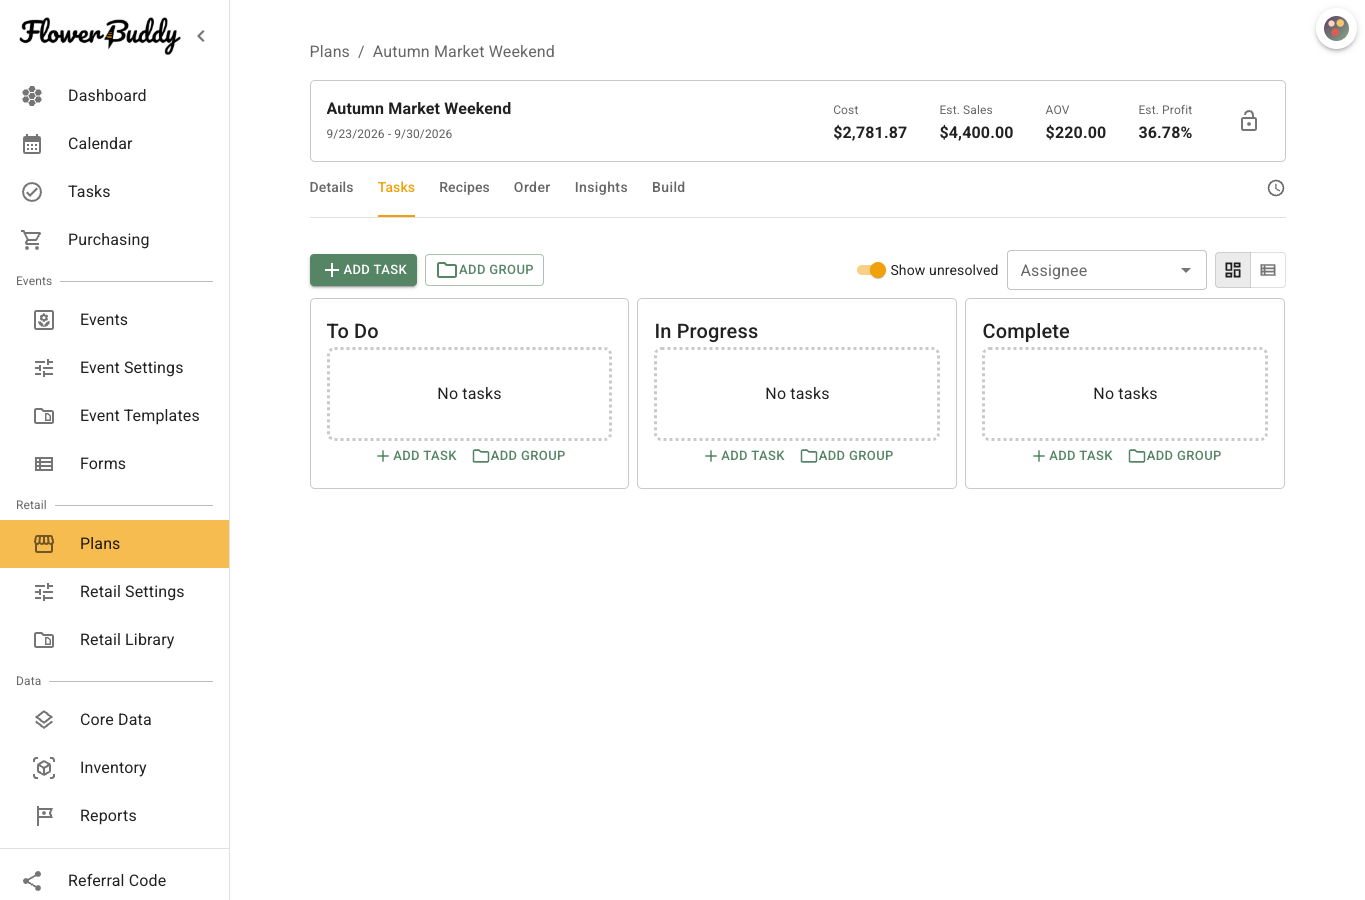Add a group in Complete column

[1175, 456]
